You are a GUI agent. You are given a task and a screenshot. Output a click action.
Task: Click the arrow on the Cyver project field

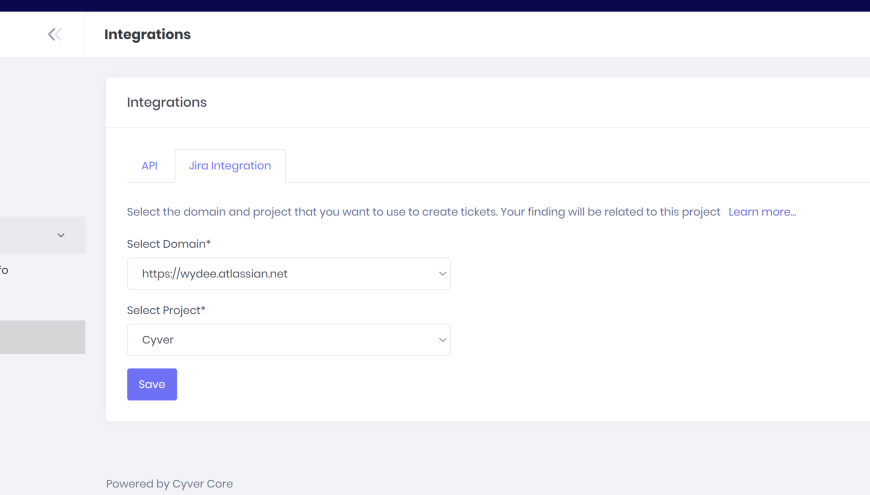[x=443, y=340]
